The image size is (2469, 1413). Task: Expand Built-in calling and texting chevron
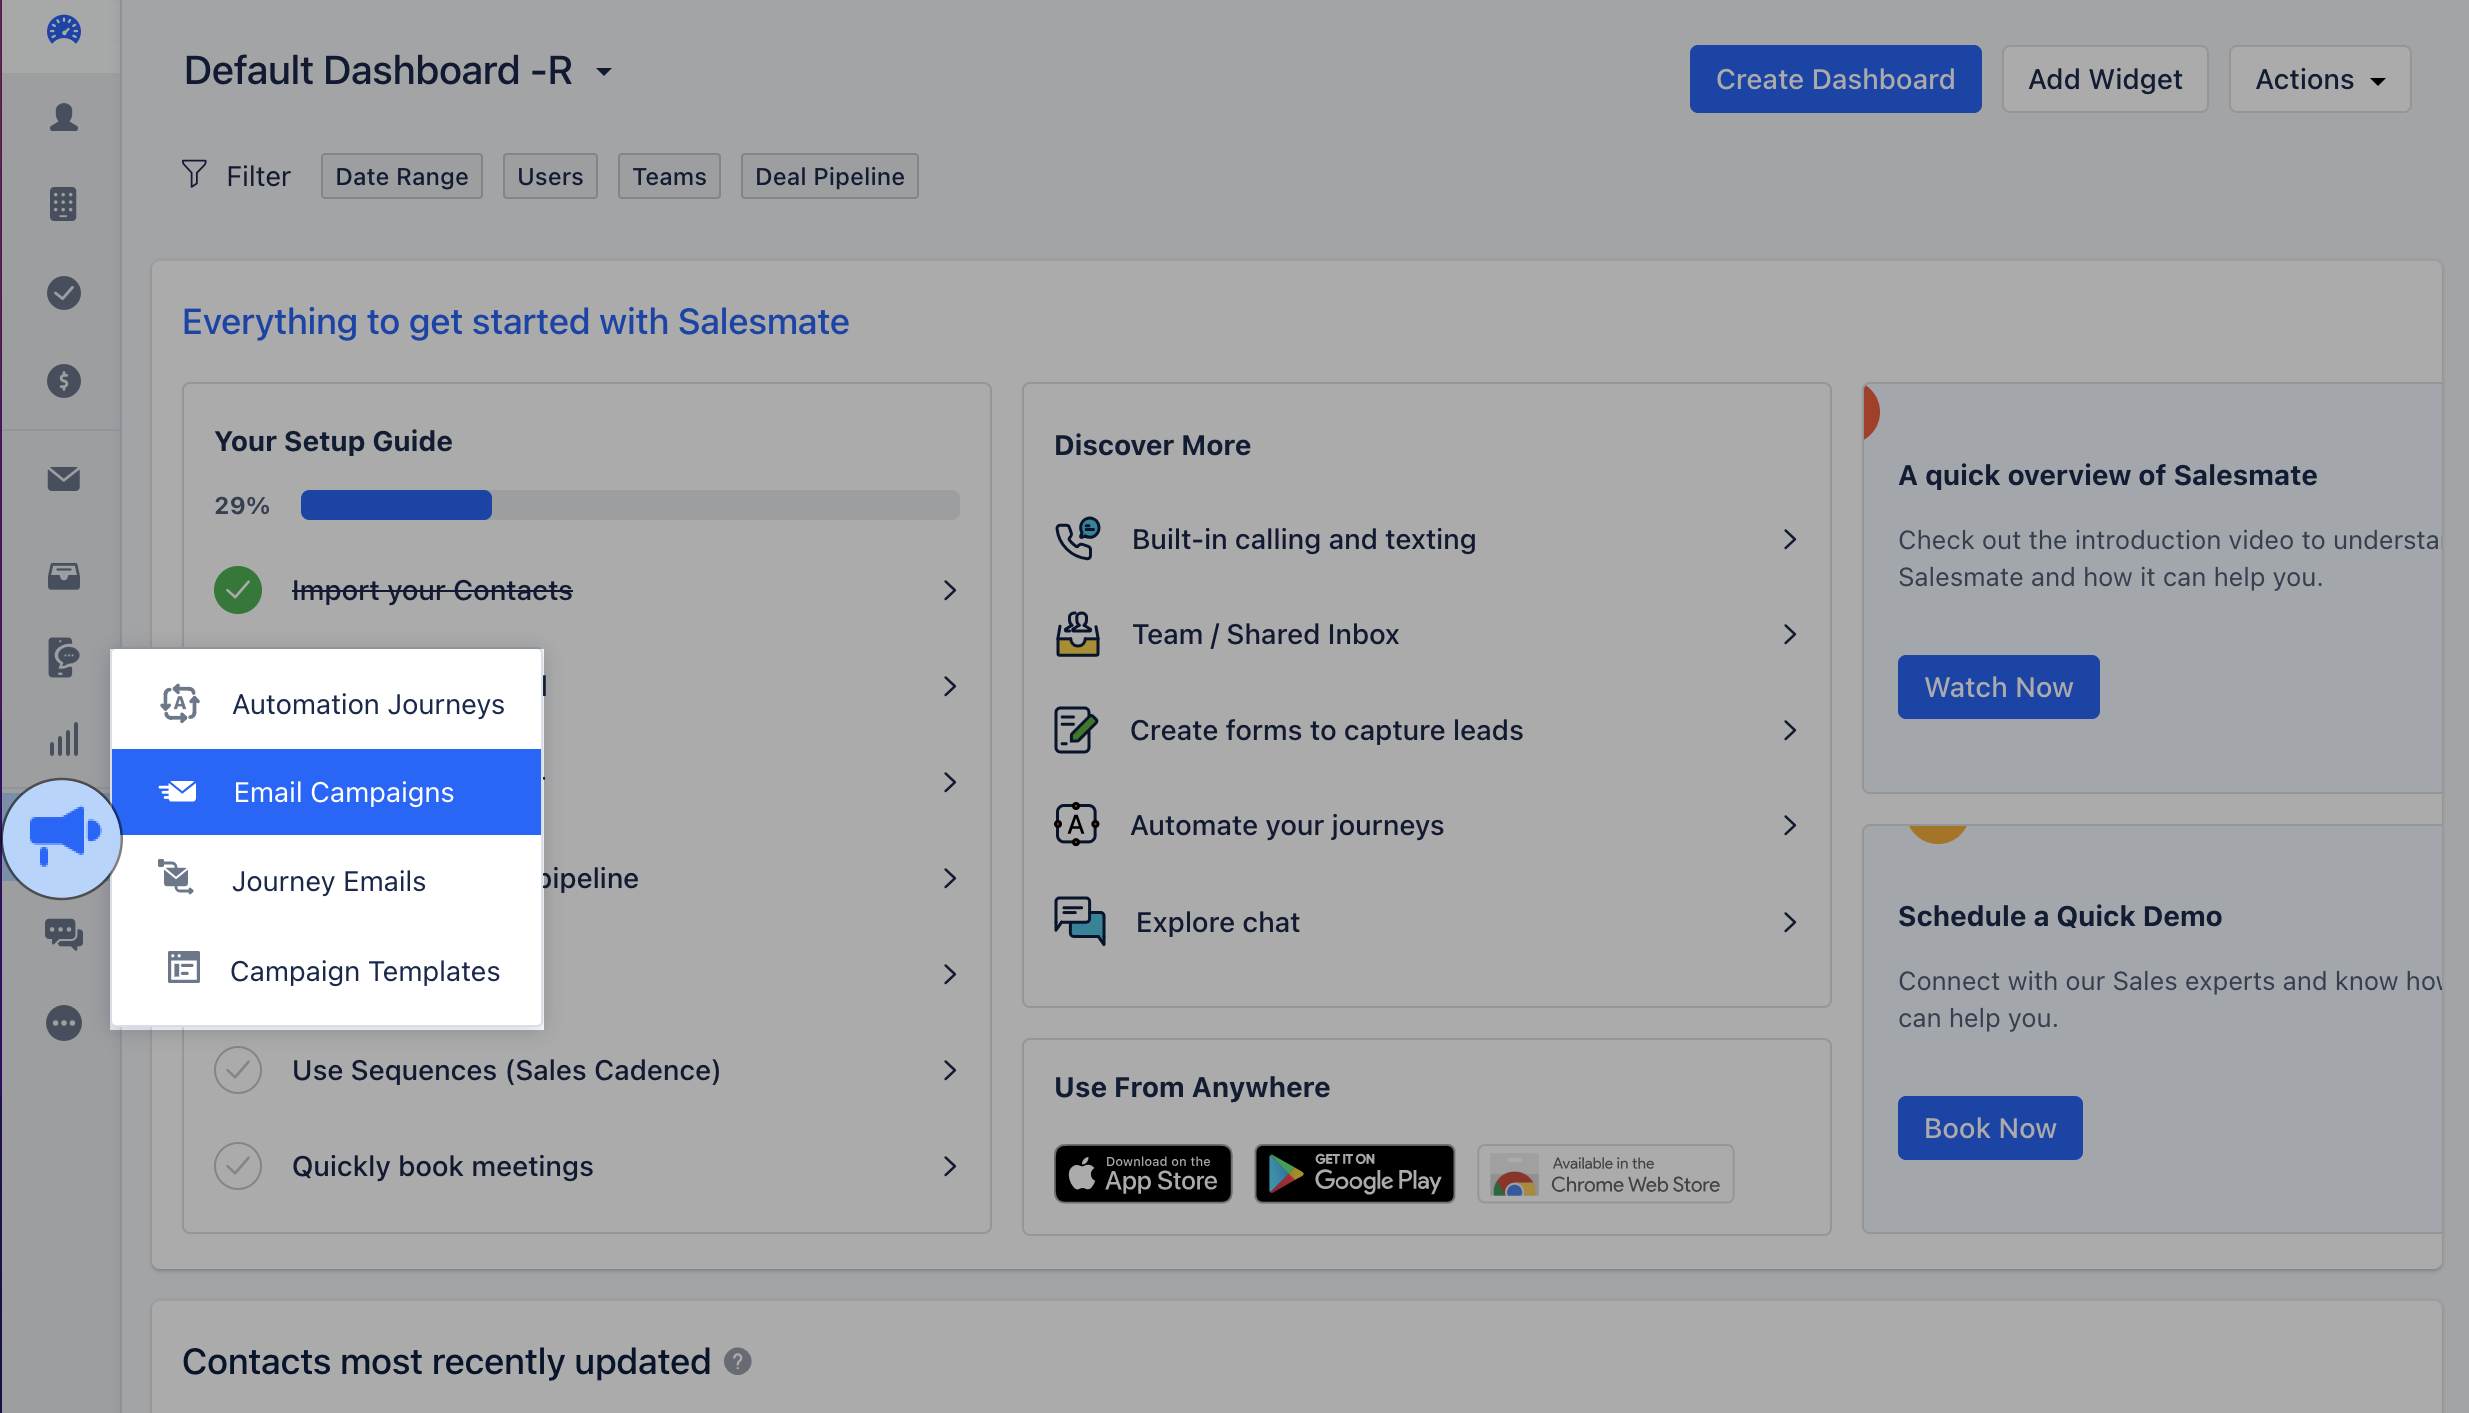tap(1789, 540)
